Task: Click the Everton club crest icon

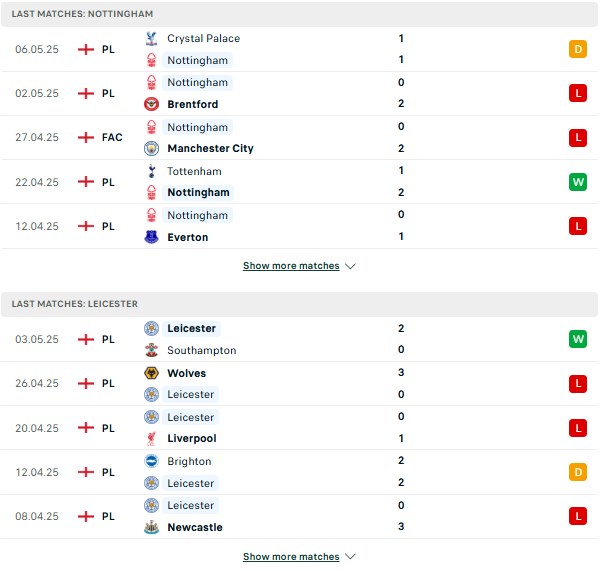Action: click(151, 237)
